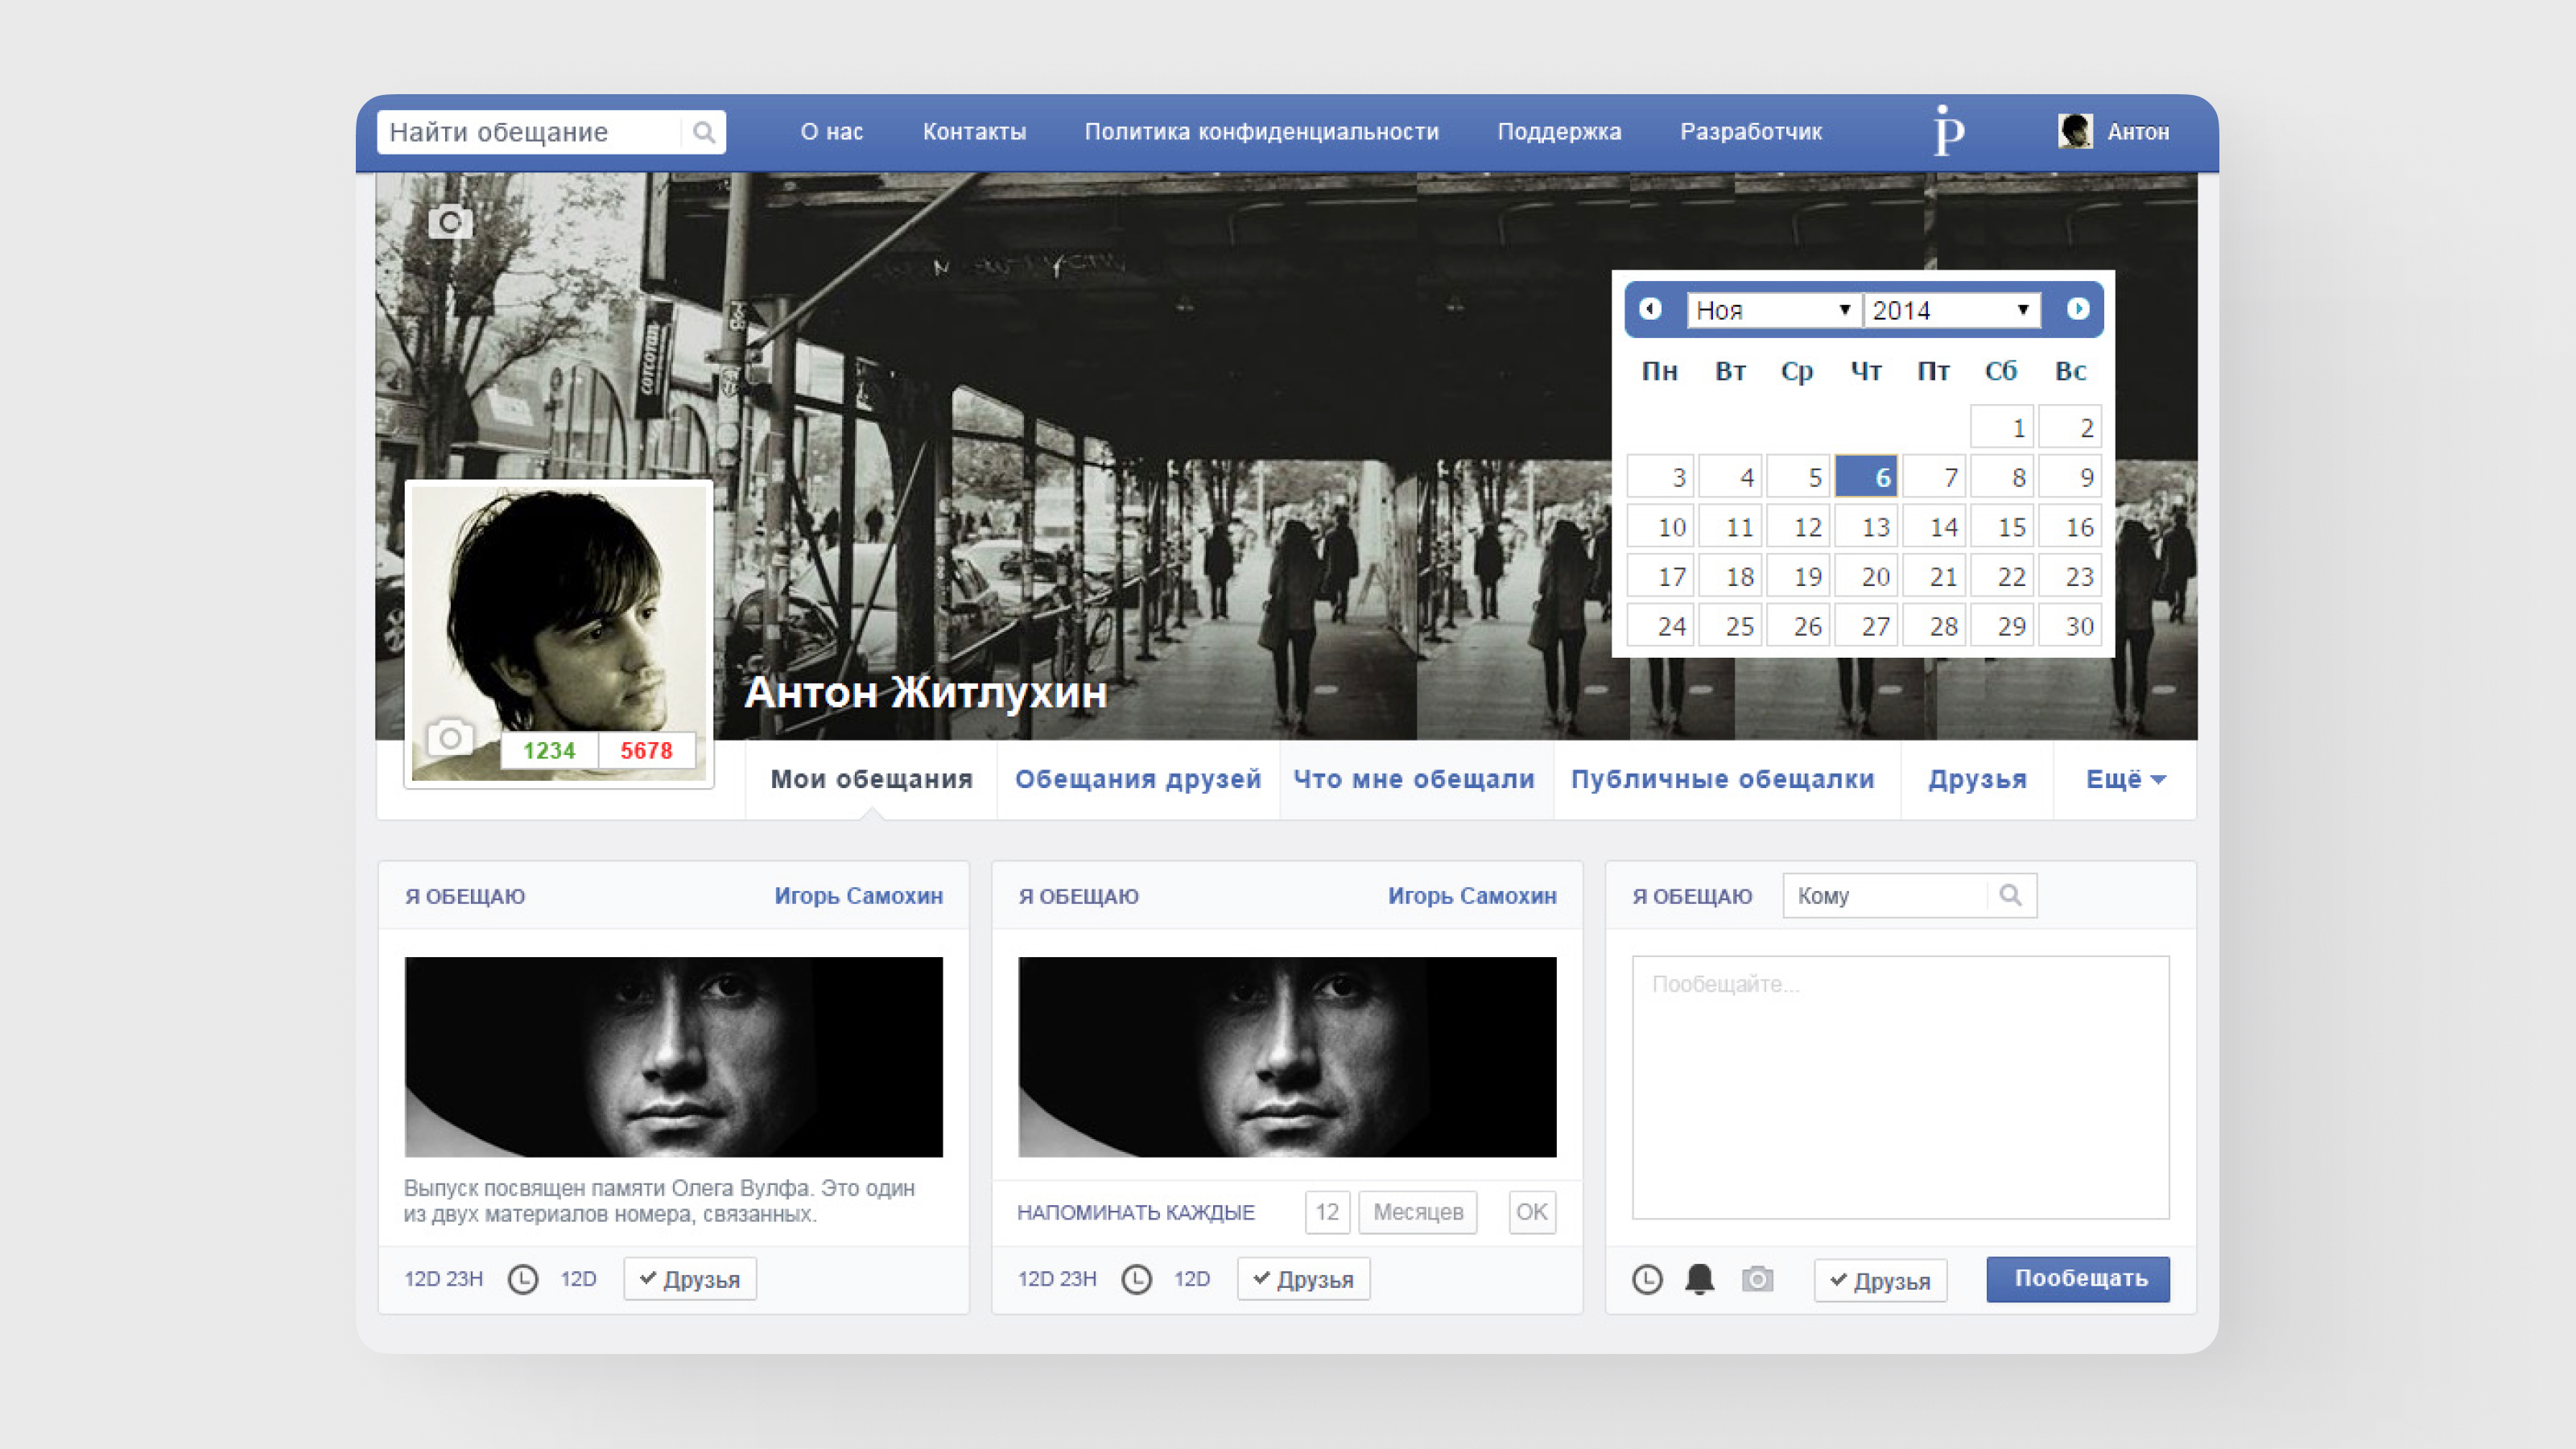The image size is (2576, 1449).
Task: Click 12D 23H timer in second card
Action: [1057, 1279]
